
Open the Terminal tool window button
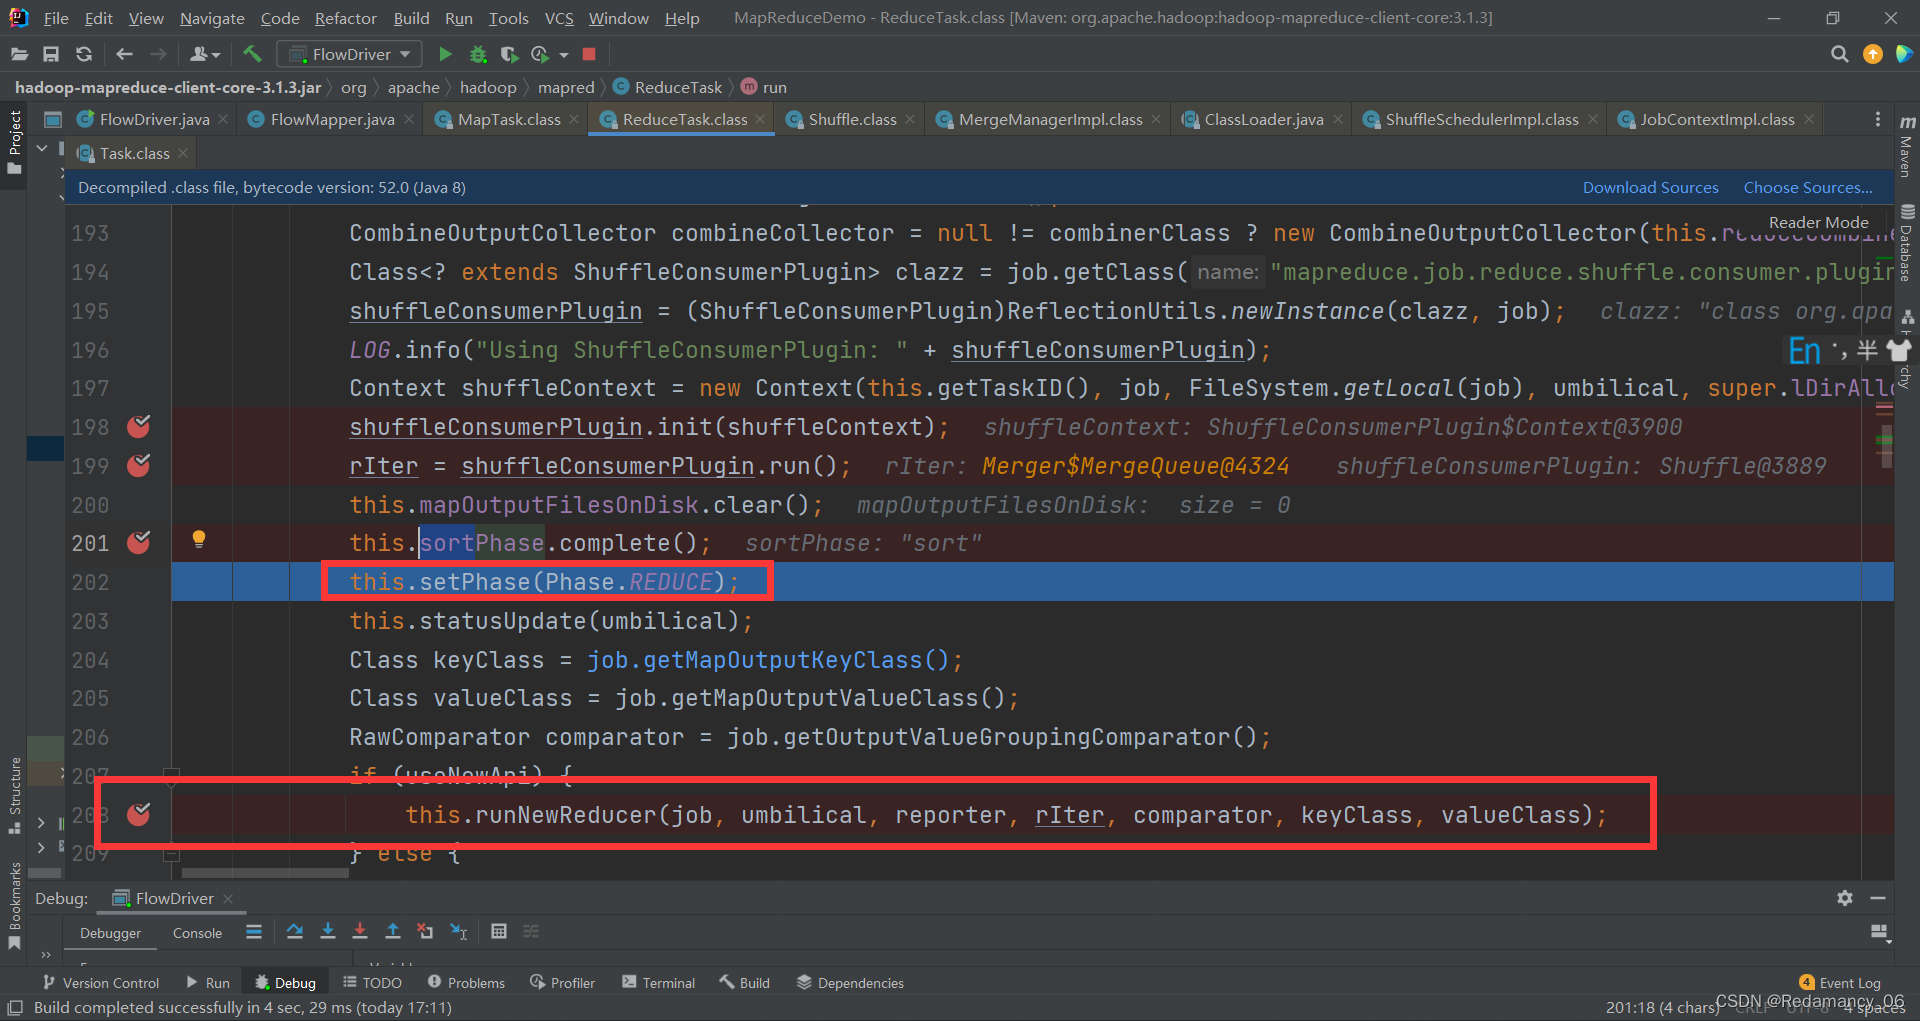658,983
